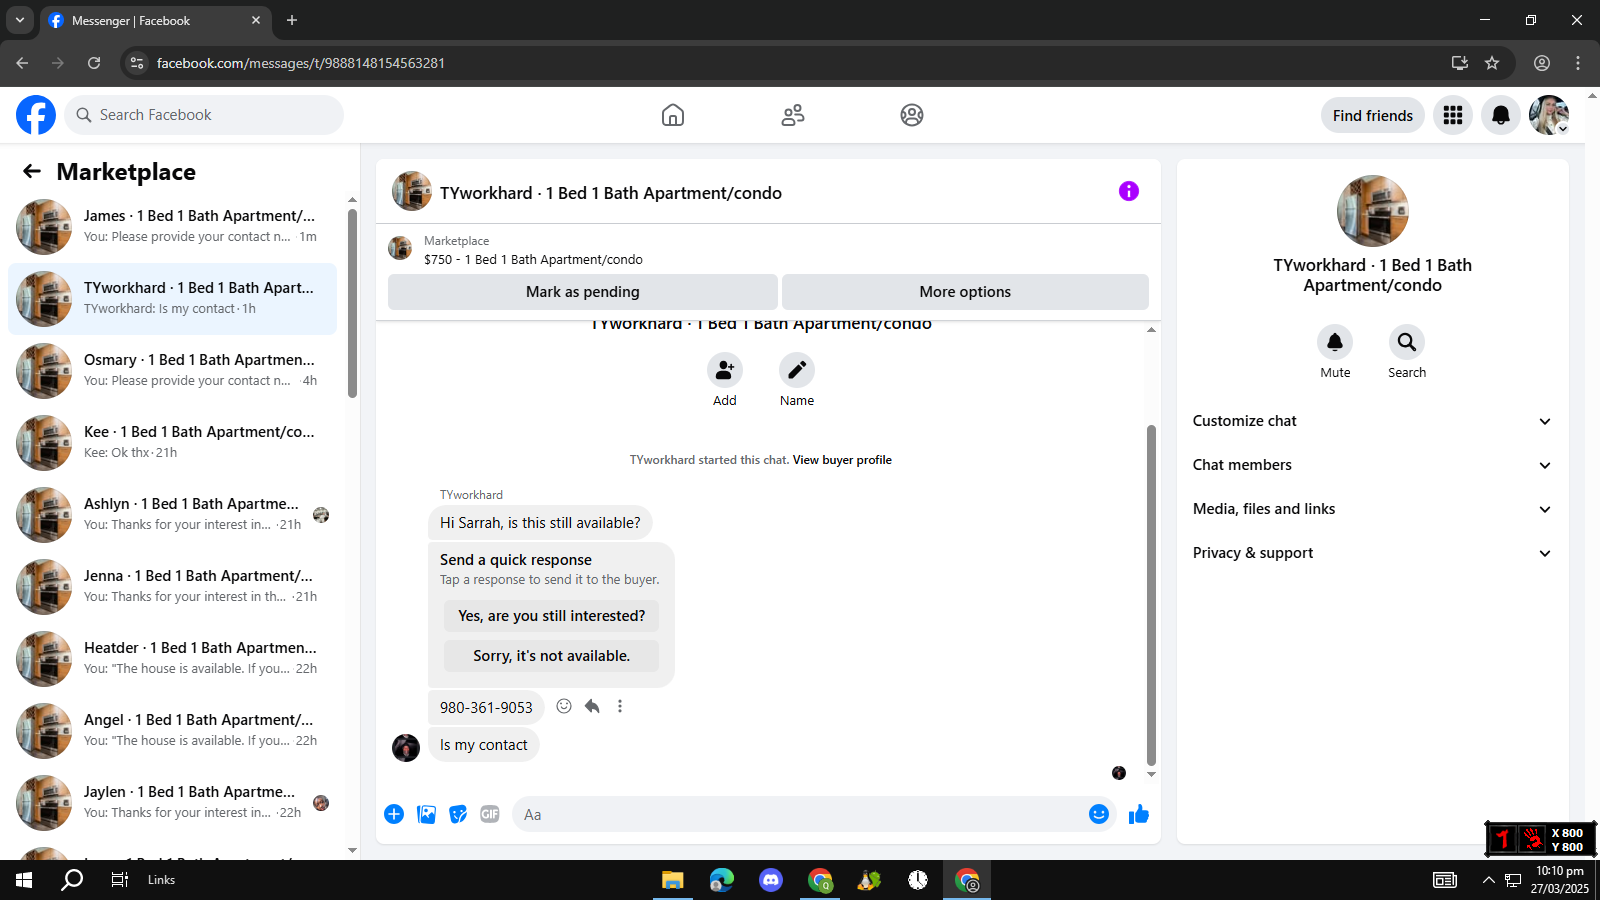Expand Privacy & support section
Screen dimensions: 1600x900
[1372, 553]
